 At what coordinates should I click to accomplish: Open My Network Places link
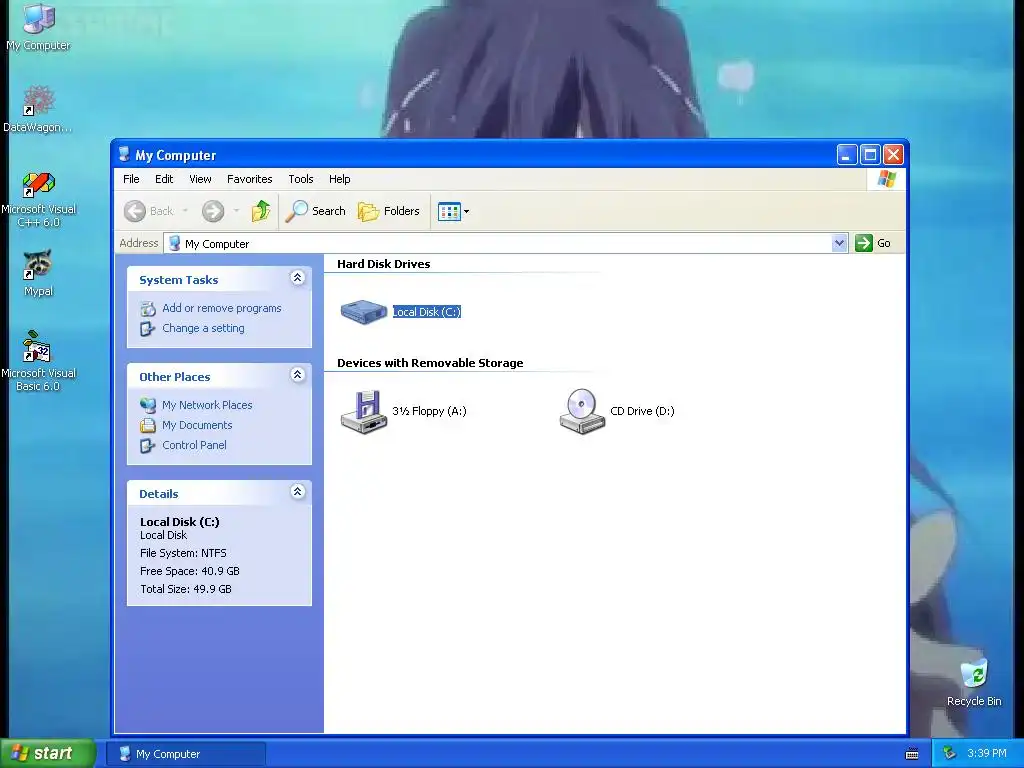coord(207,405)
